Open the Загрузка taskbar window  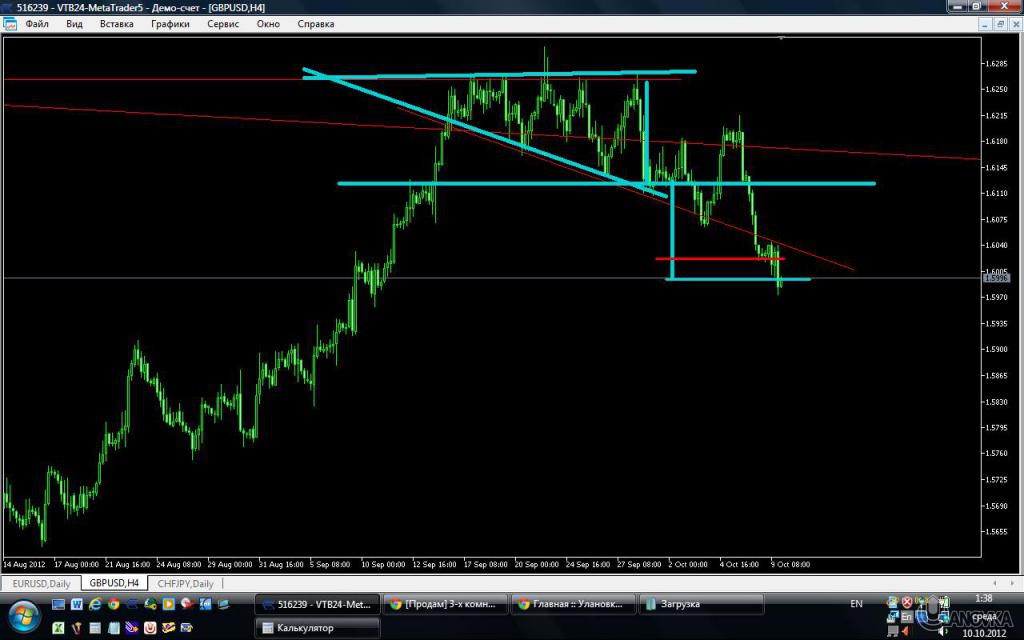[x=701, y=604]
